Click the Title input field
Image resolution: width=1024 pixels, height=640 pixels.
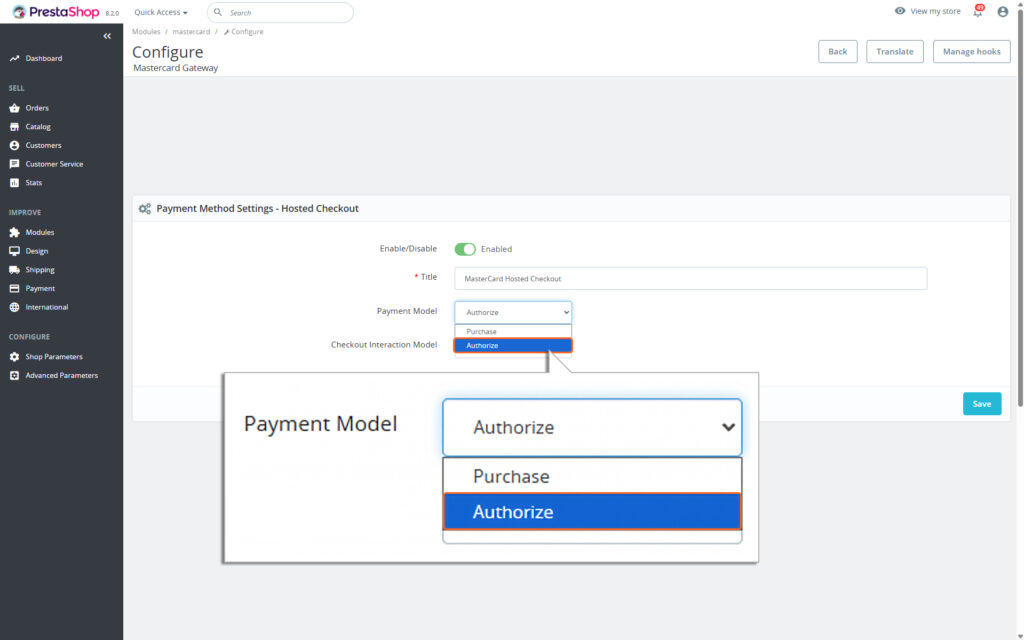(x=690, y=278)
